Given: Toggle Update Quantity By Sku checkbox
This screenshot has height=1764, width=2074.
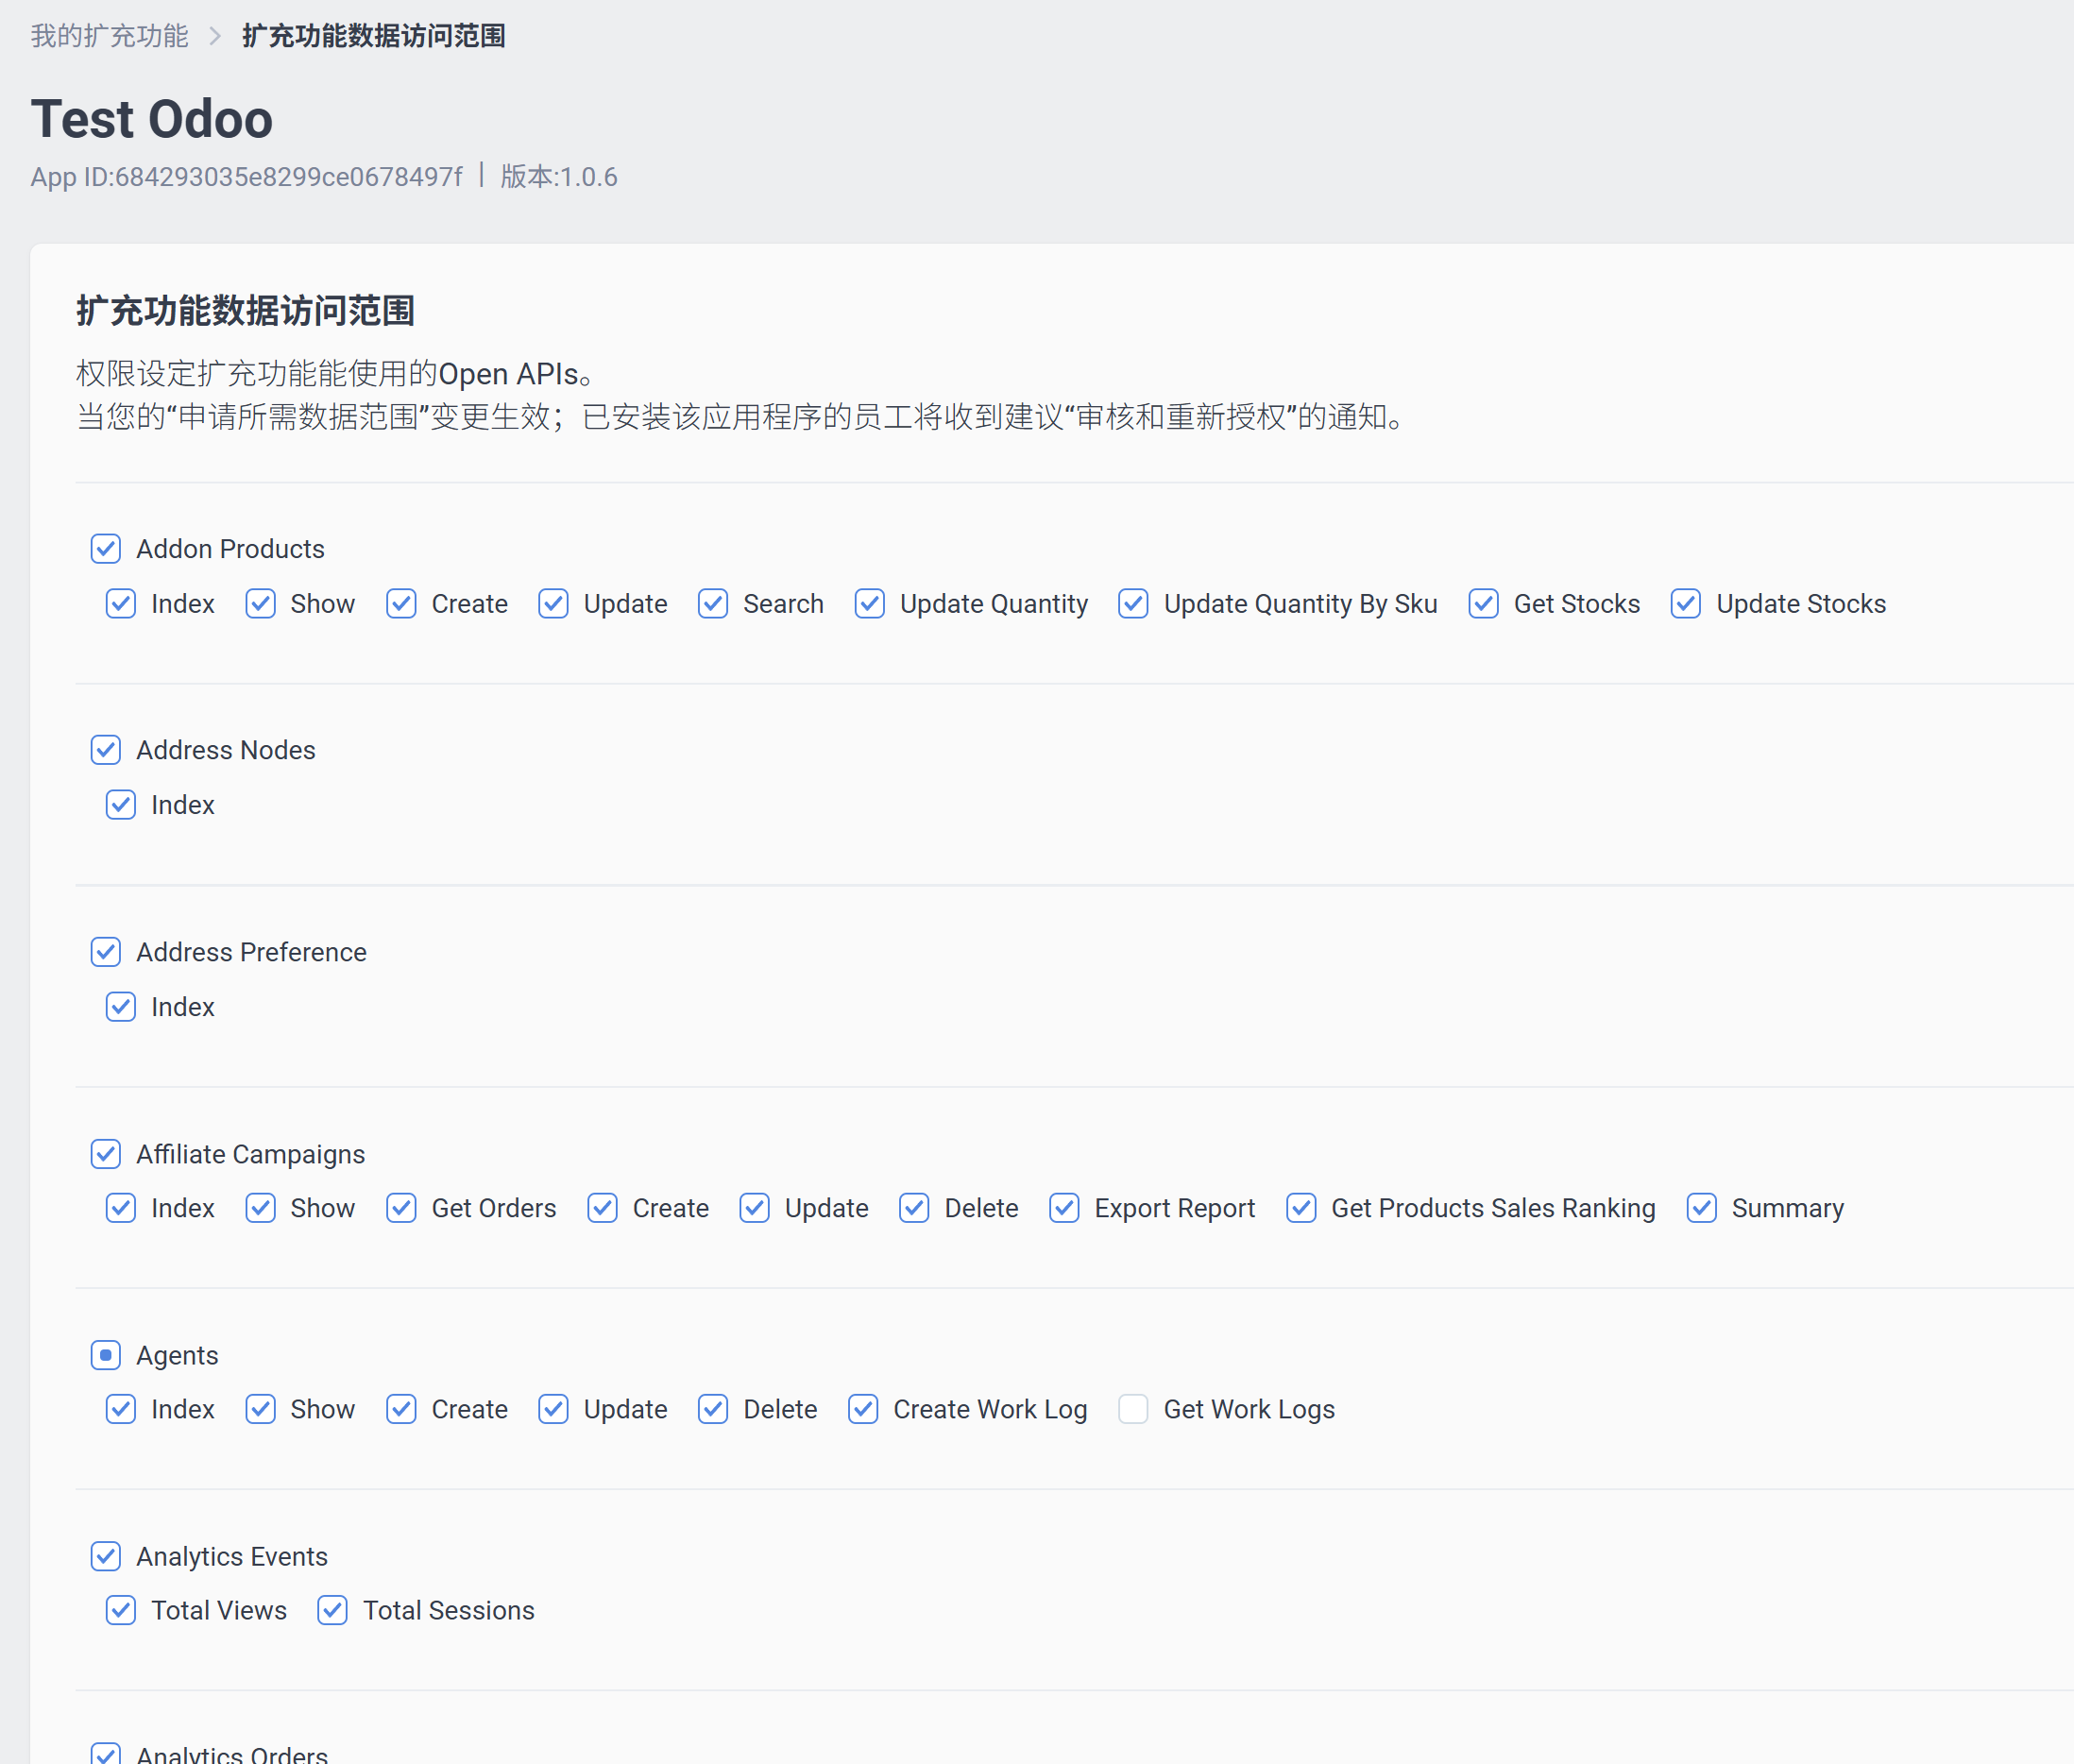Looking at the screenshot, I should click(x=1133, y=604).
